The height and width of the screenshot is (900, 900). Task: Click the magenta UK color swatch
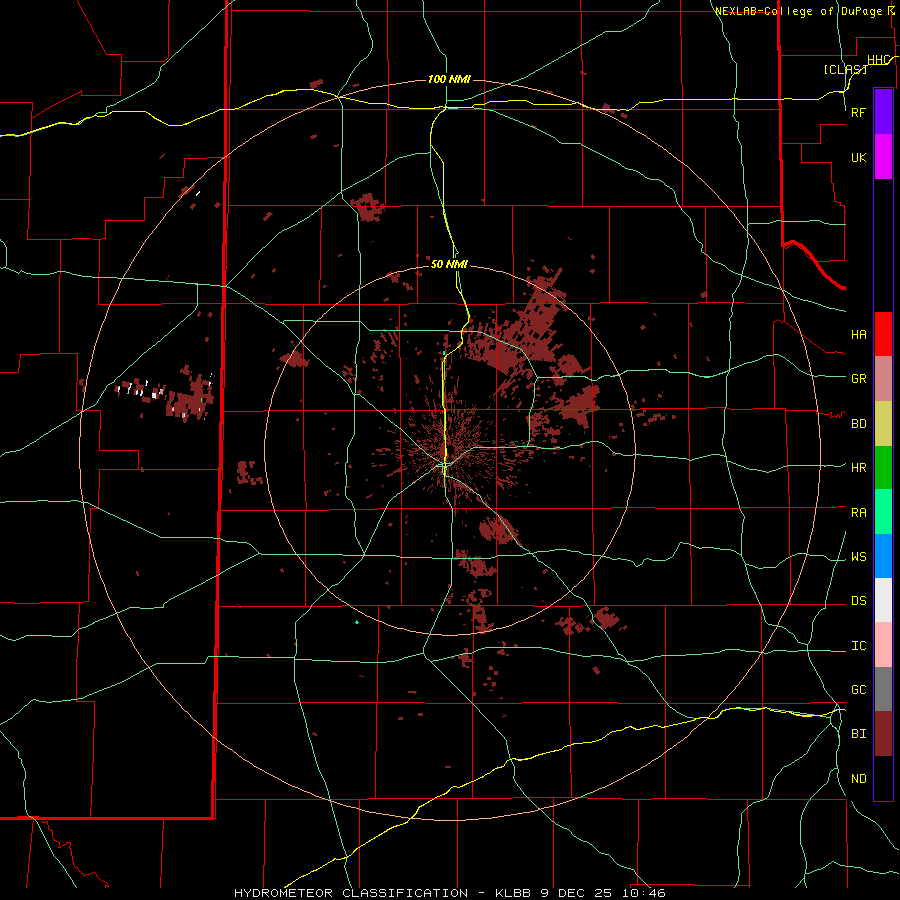[x=883, y=157]
